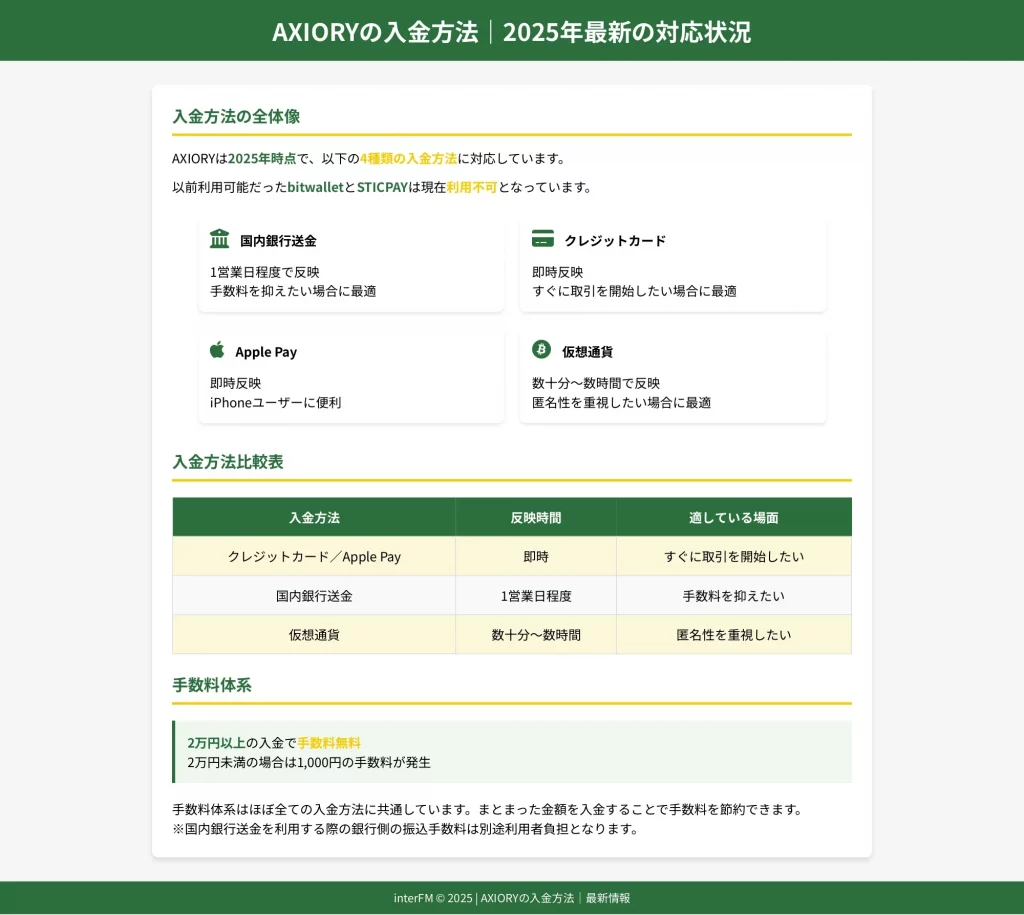Click the Apple logo icon
1024x915 pixels.
pos(217,350)
